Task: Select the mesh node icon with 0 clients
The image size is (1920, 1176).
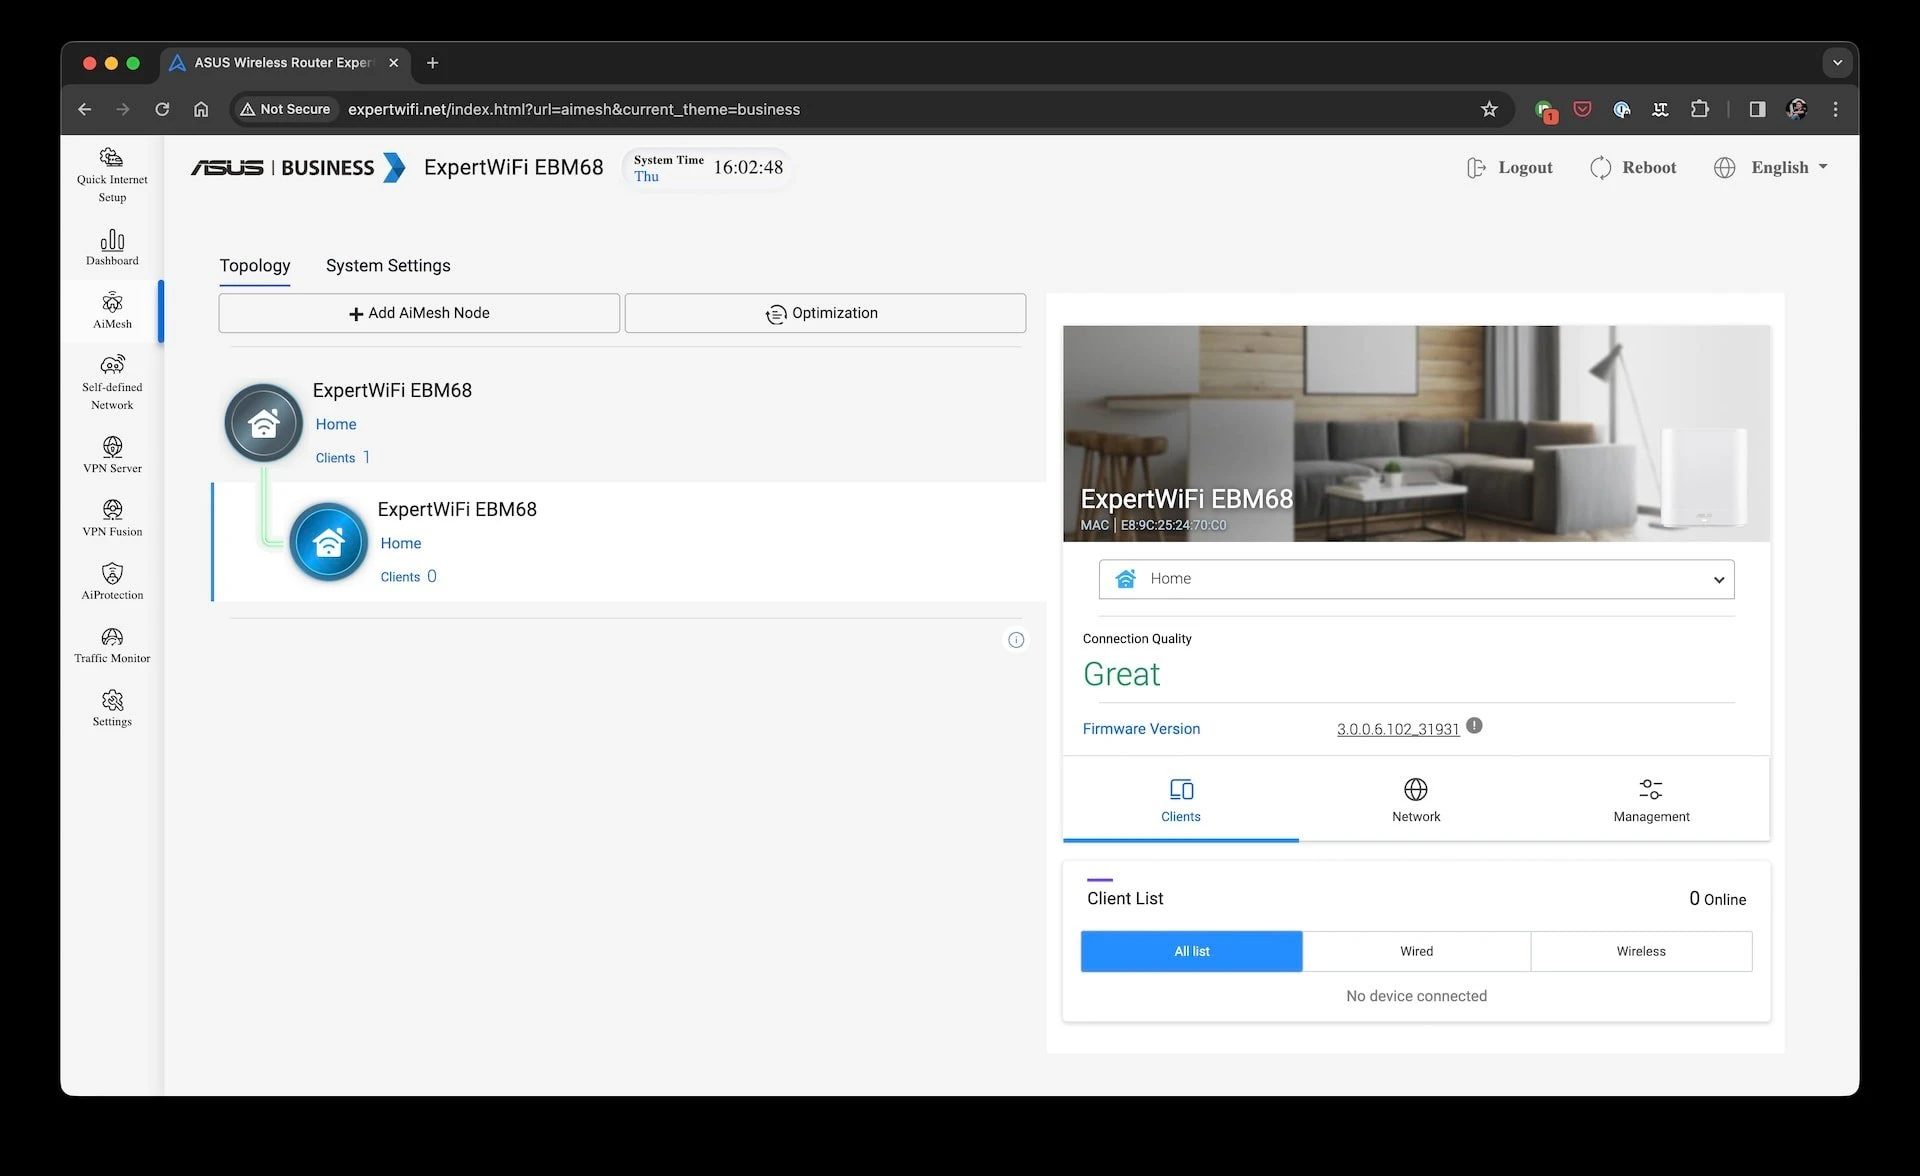Action: click(x=329, y=542)
